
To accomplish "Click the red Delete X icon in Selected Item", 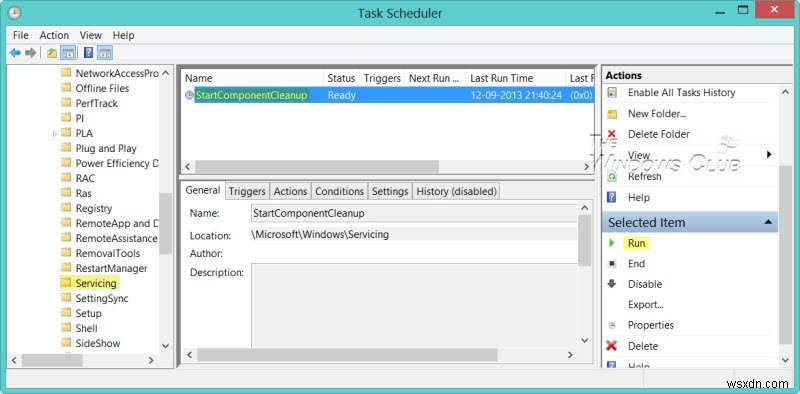I will pyautogui.click(x=612, y=346).
